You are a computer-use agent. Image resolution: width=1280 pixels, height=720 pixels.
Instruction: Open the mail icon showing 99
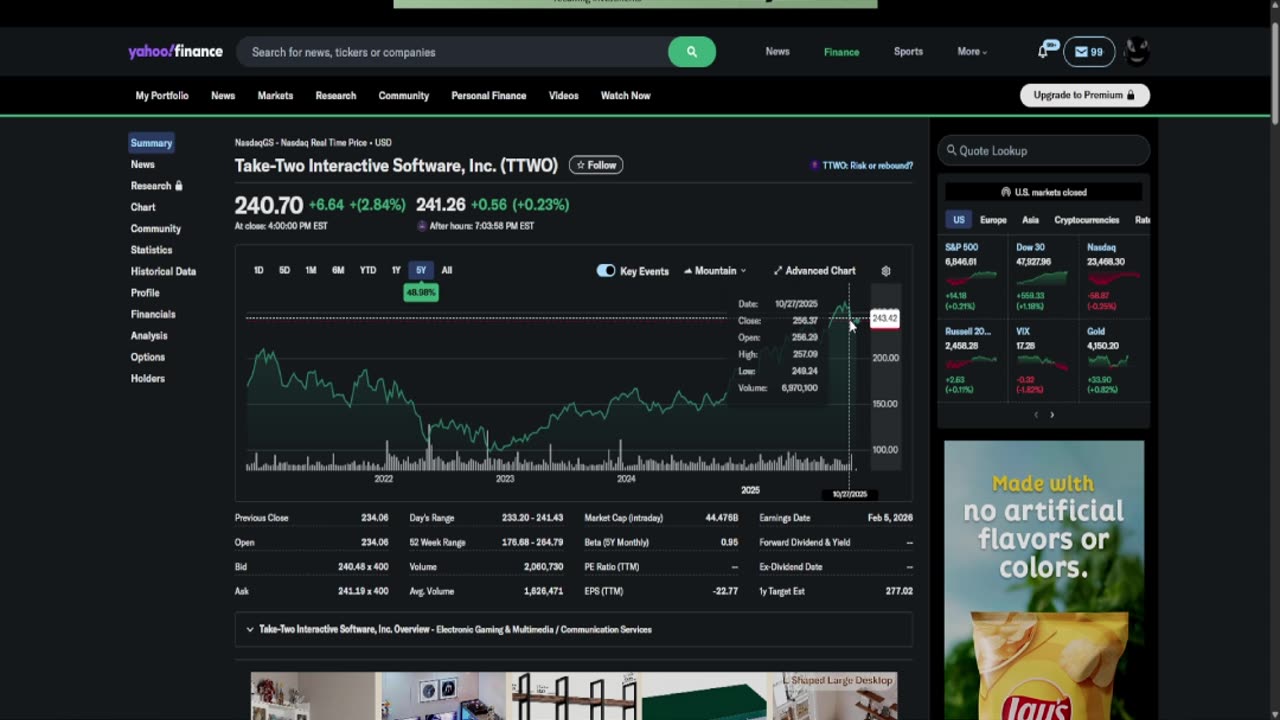pos(1089,52)
